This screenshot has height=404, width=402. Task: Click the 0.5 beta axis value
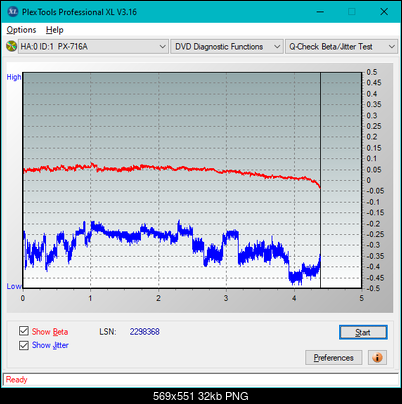[372, 72]
